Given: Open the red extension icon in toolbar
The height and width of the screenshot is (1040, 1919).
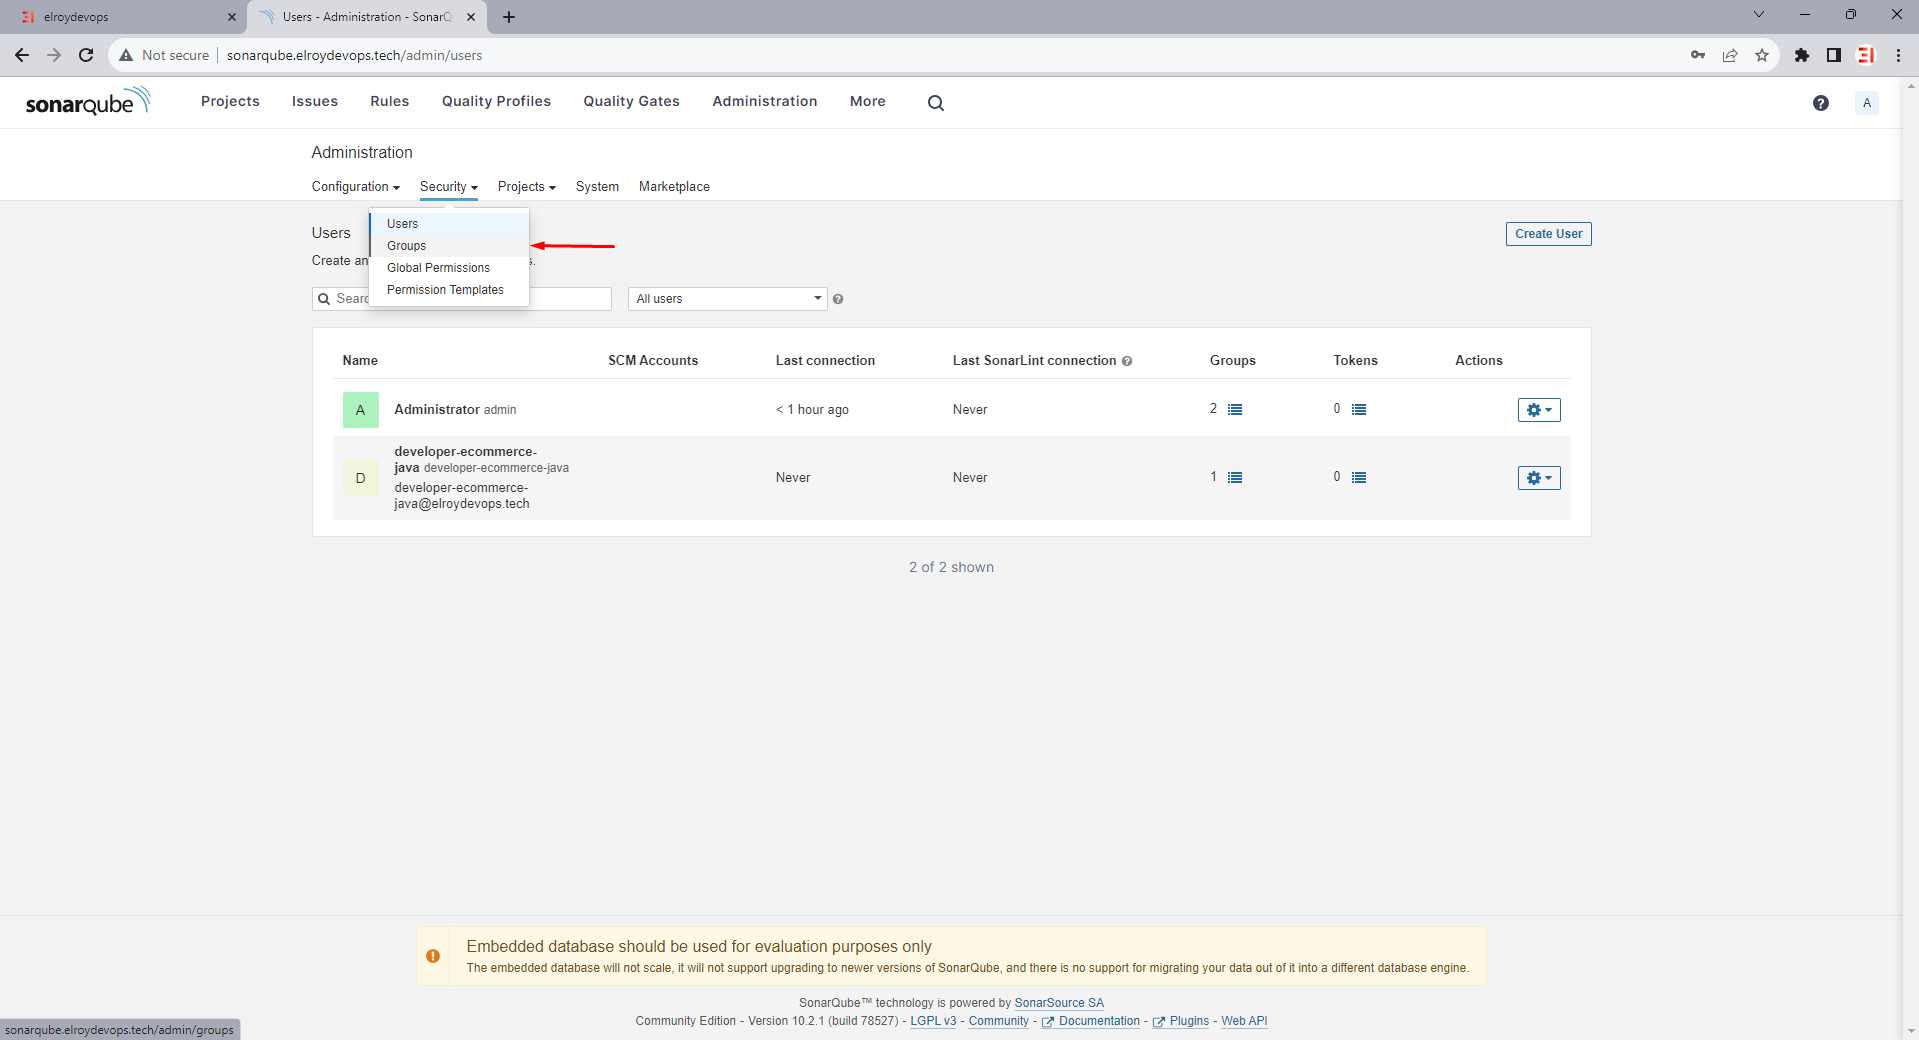Looking at the screenshot, I should (1866, 55).
